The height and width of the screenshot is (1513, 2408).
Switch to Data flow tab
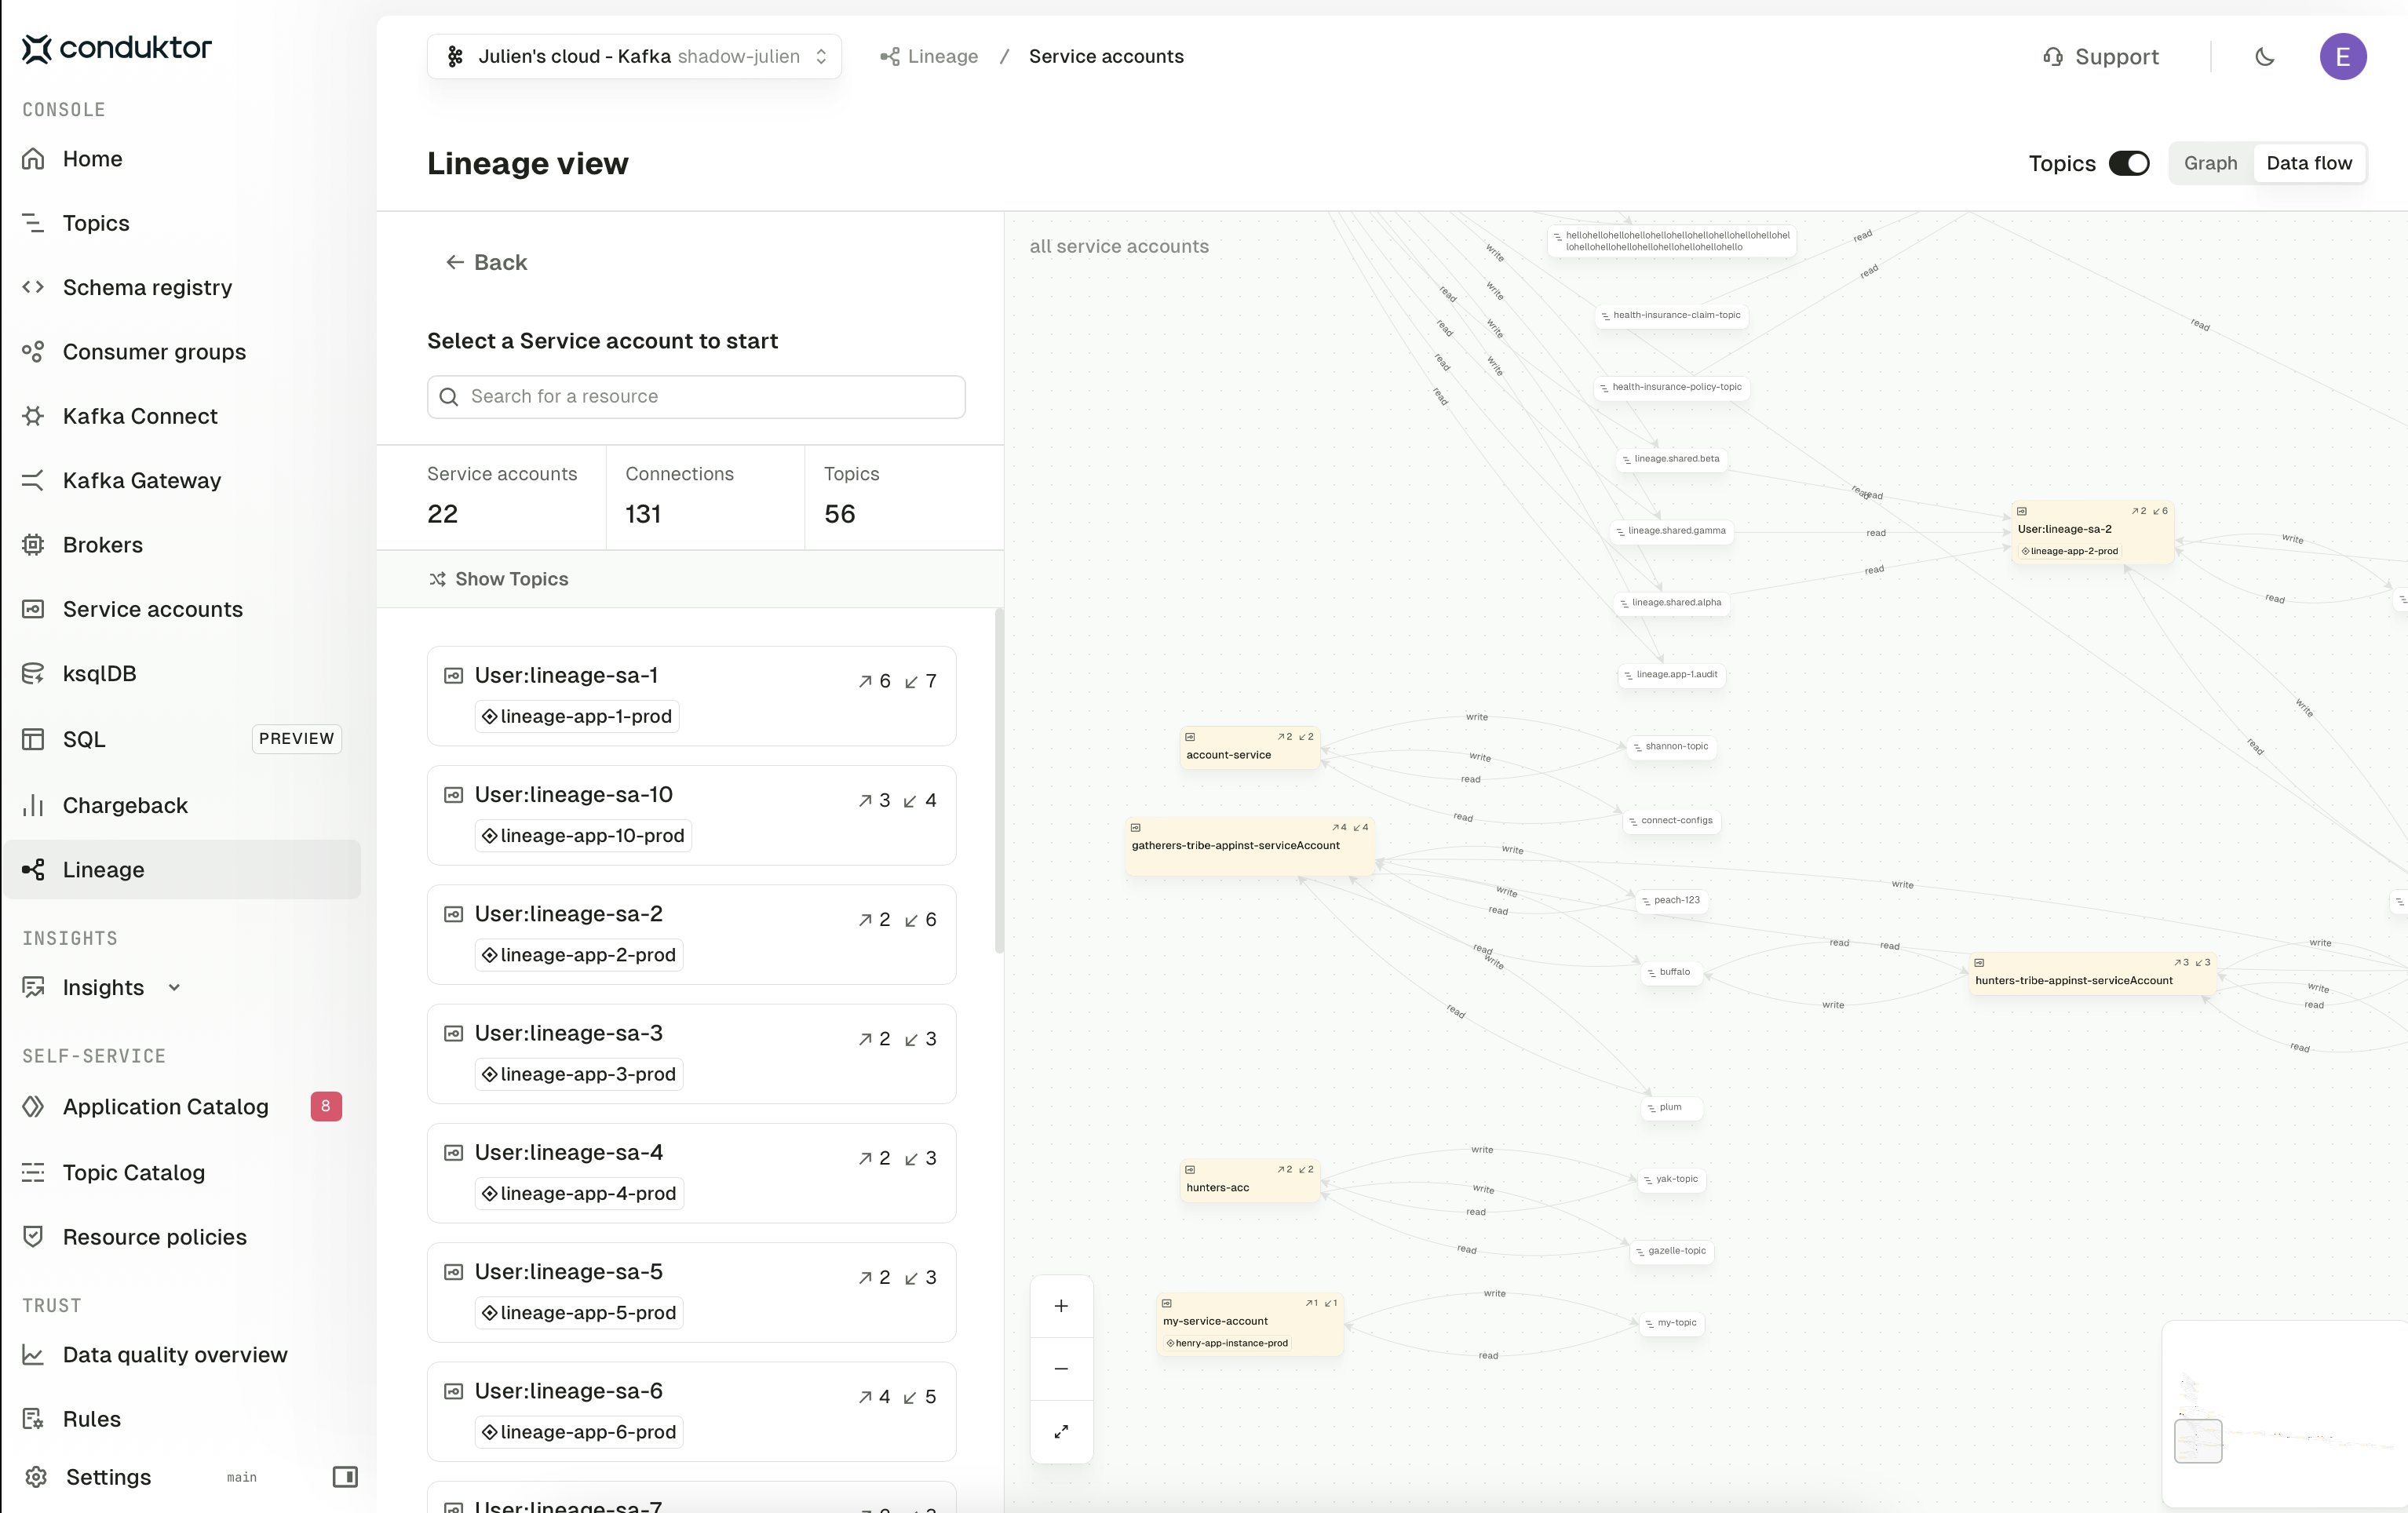tap(2309, 163)
